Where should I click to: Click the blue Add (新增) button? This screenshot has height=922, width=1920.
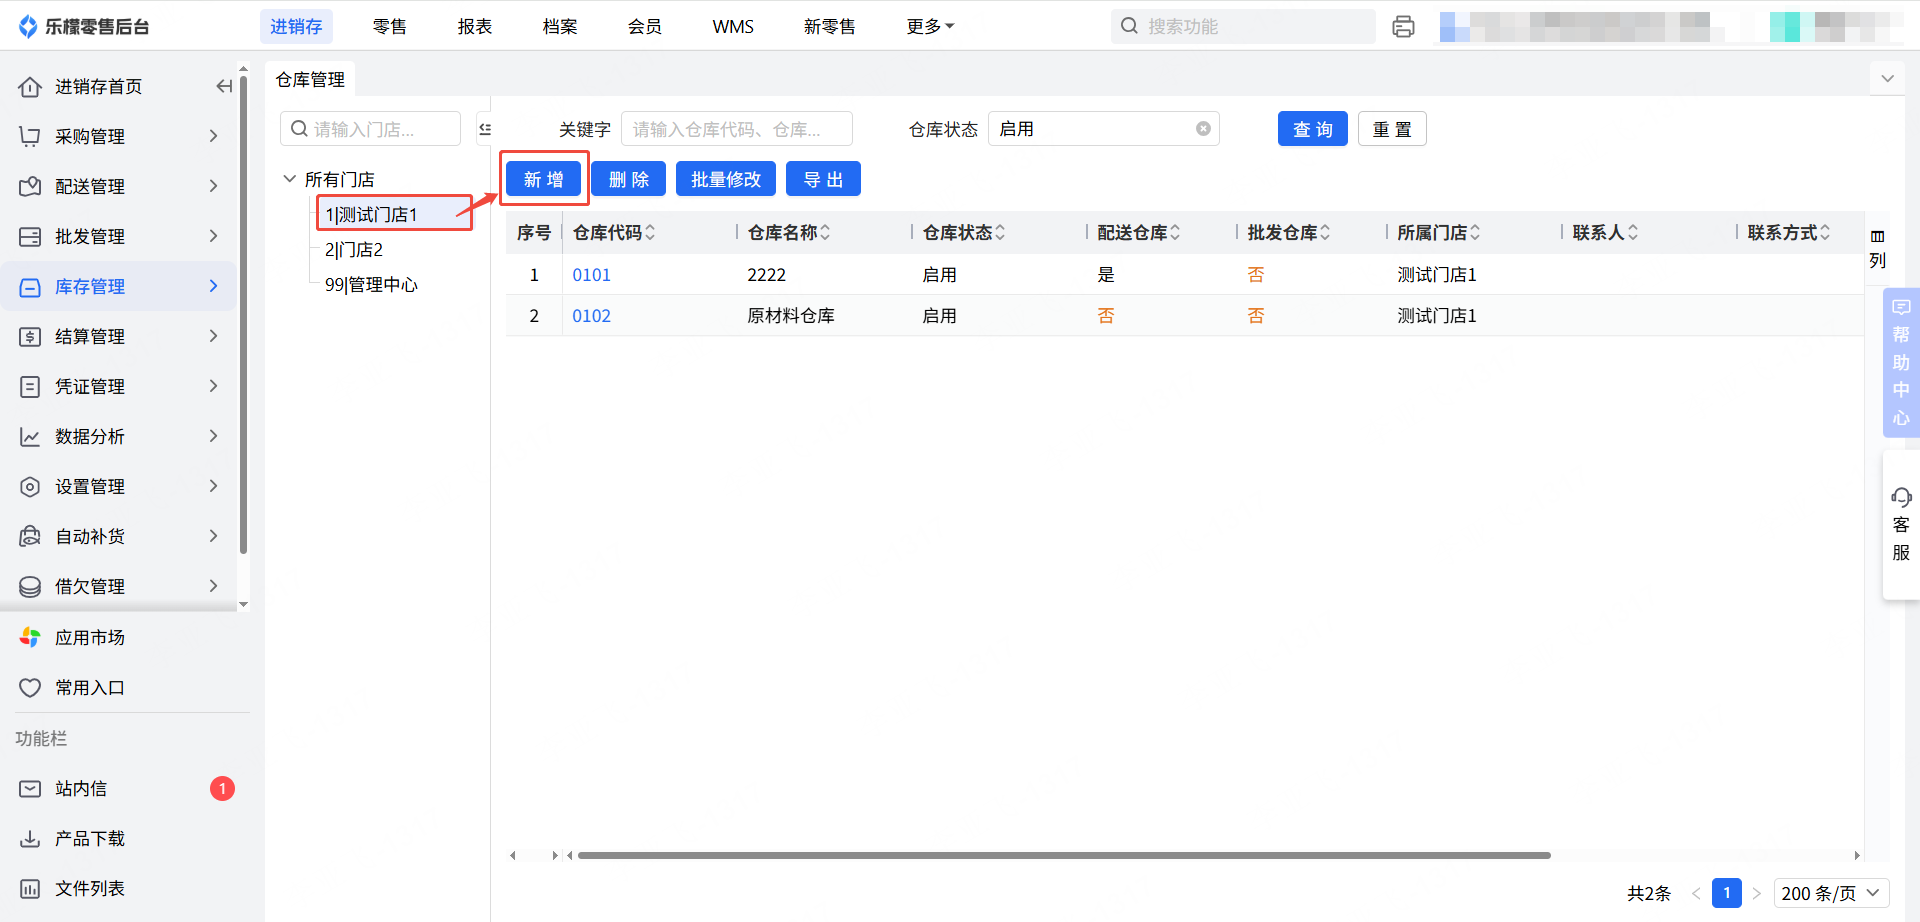[x=543, y=180]
